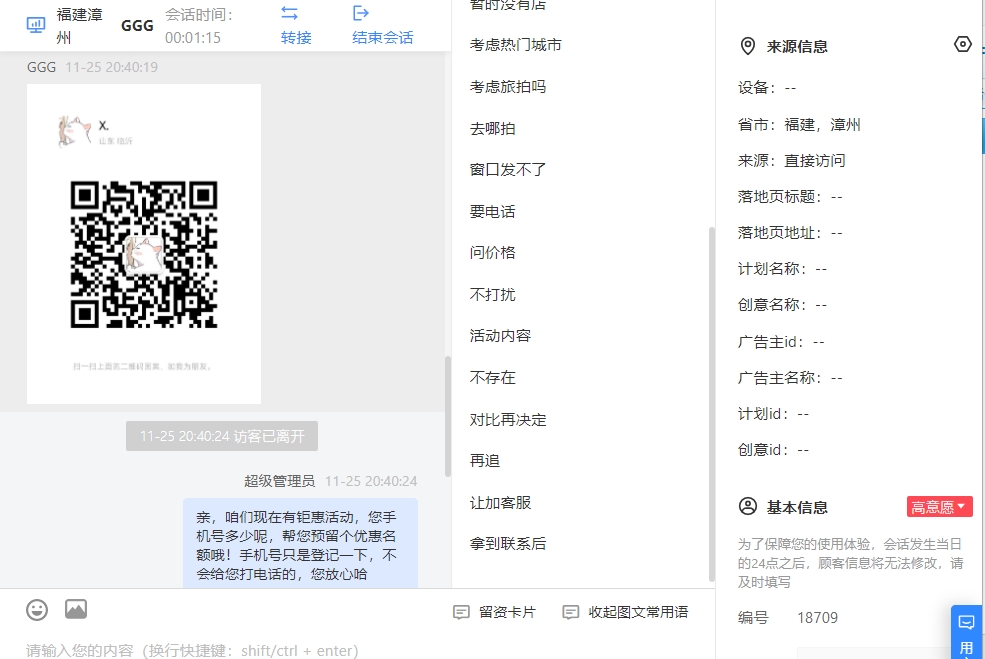Open the 高意愿 dropdown tag

pyautogui.click(x=939, y=507)
